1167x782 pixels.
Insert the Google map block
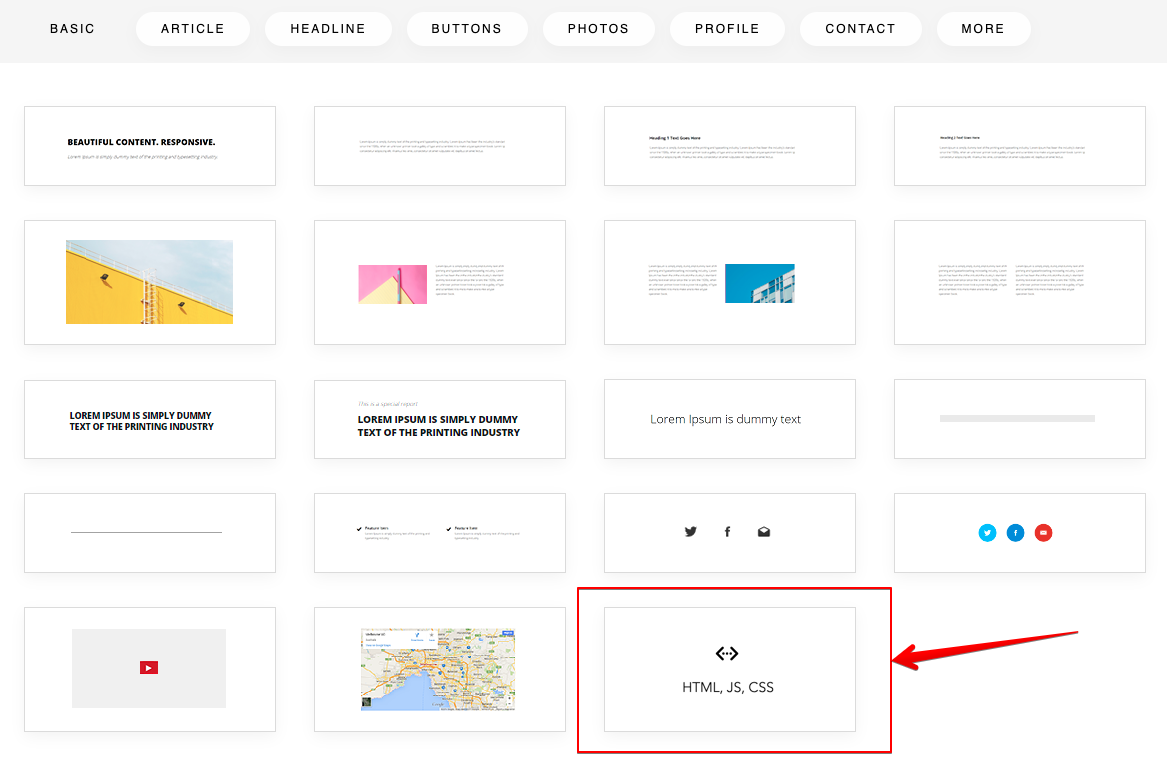click(439, 669)
